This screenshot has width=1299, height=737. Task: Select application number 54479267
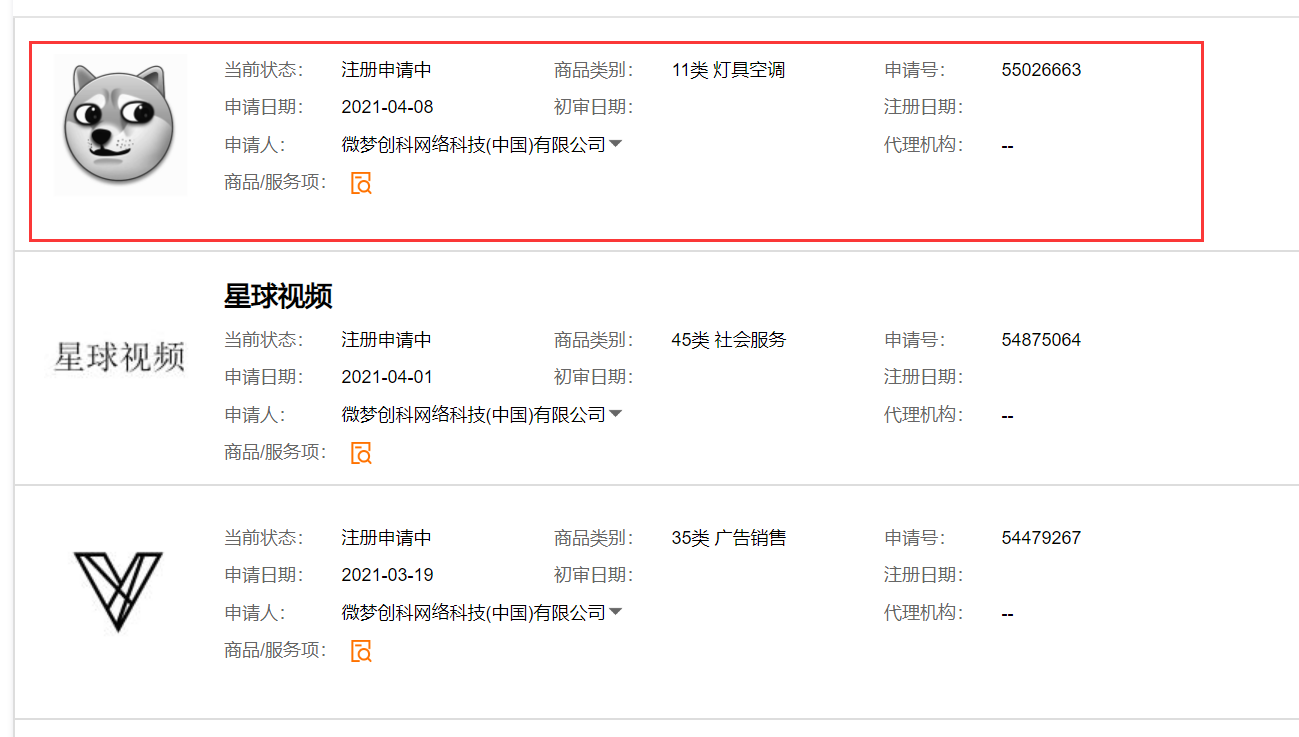1041,538
